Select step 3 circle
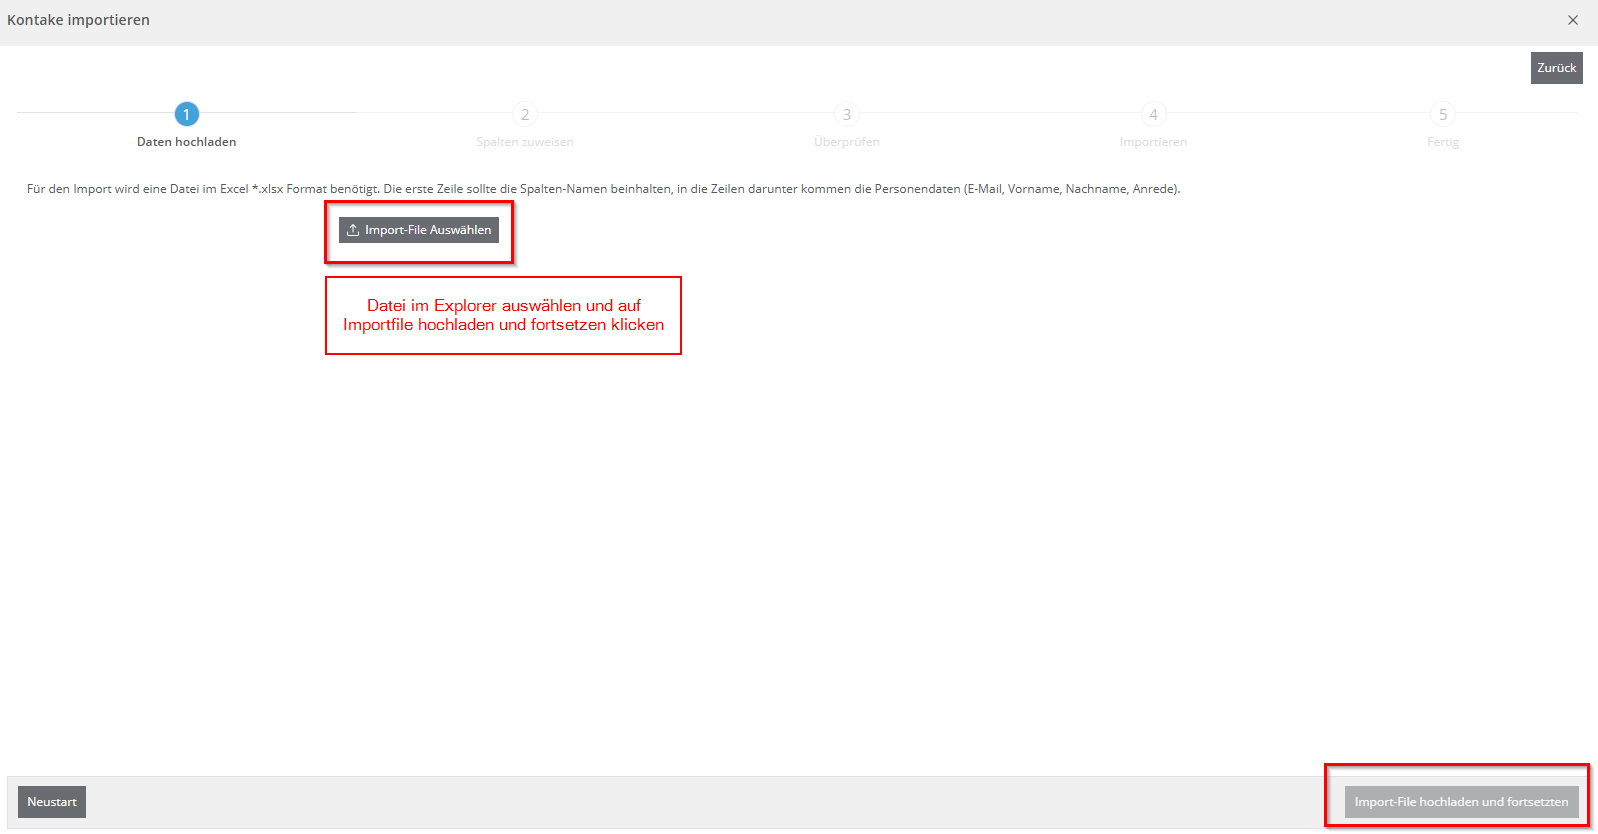1598x834 pixels. click(847, 114)
